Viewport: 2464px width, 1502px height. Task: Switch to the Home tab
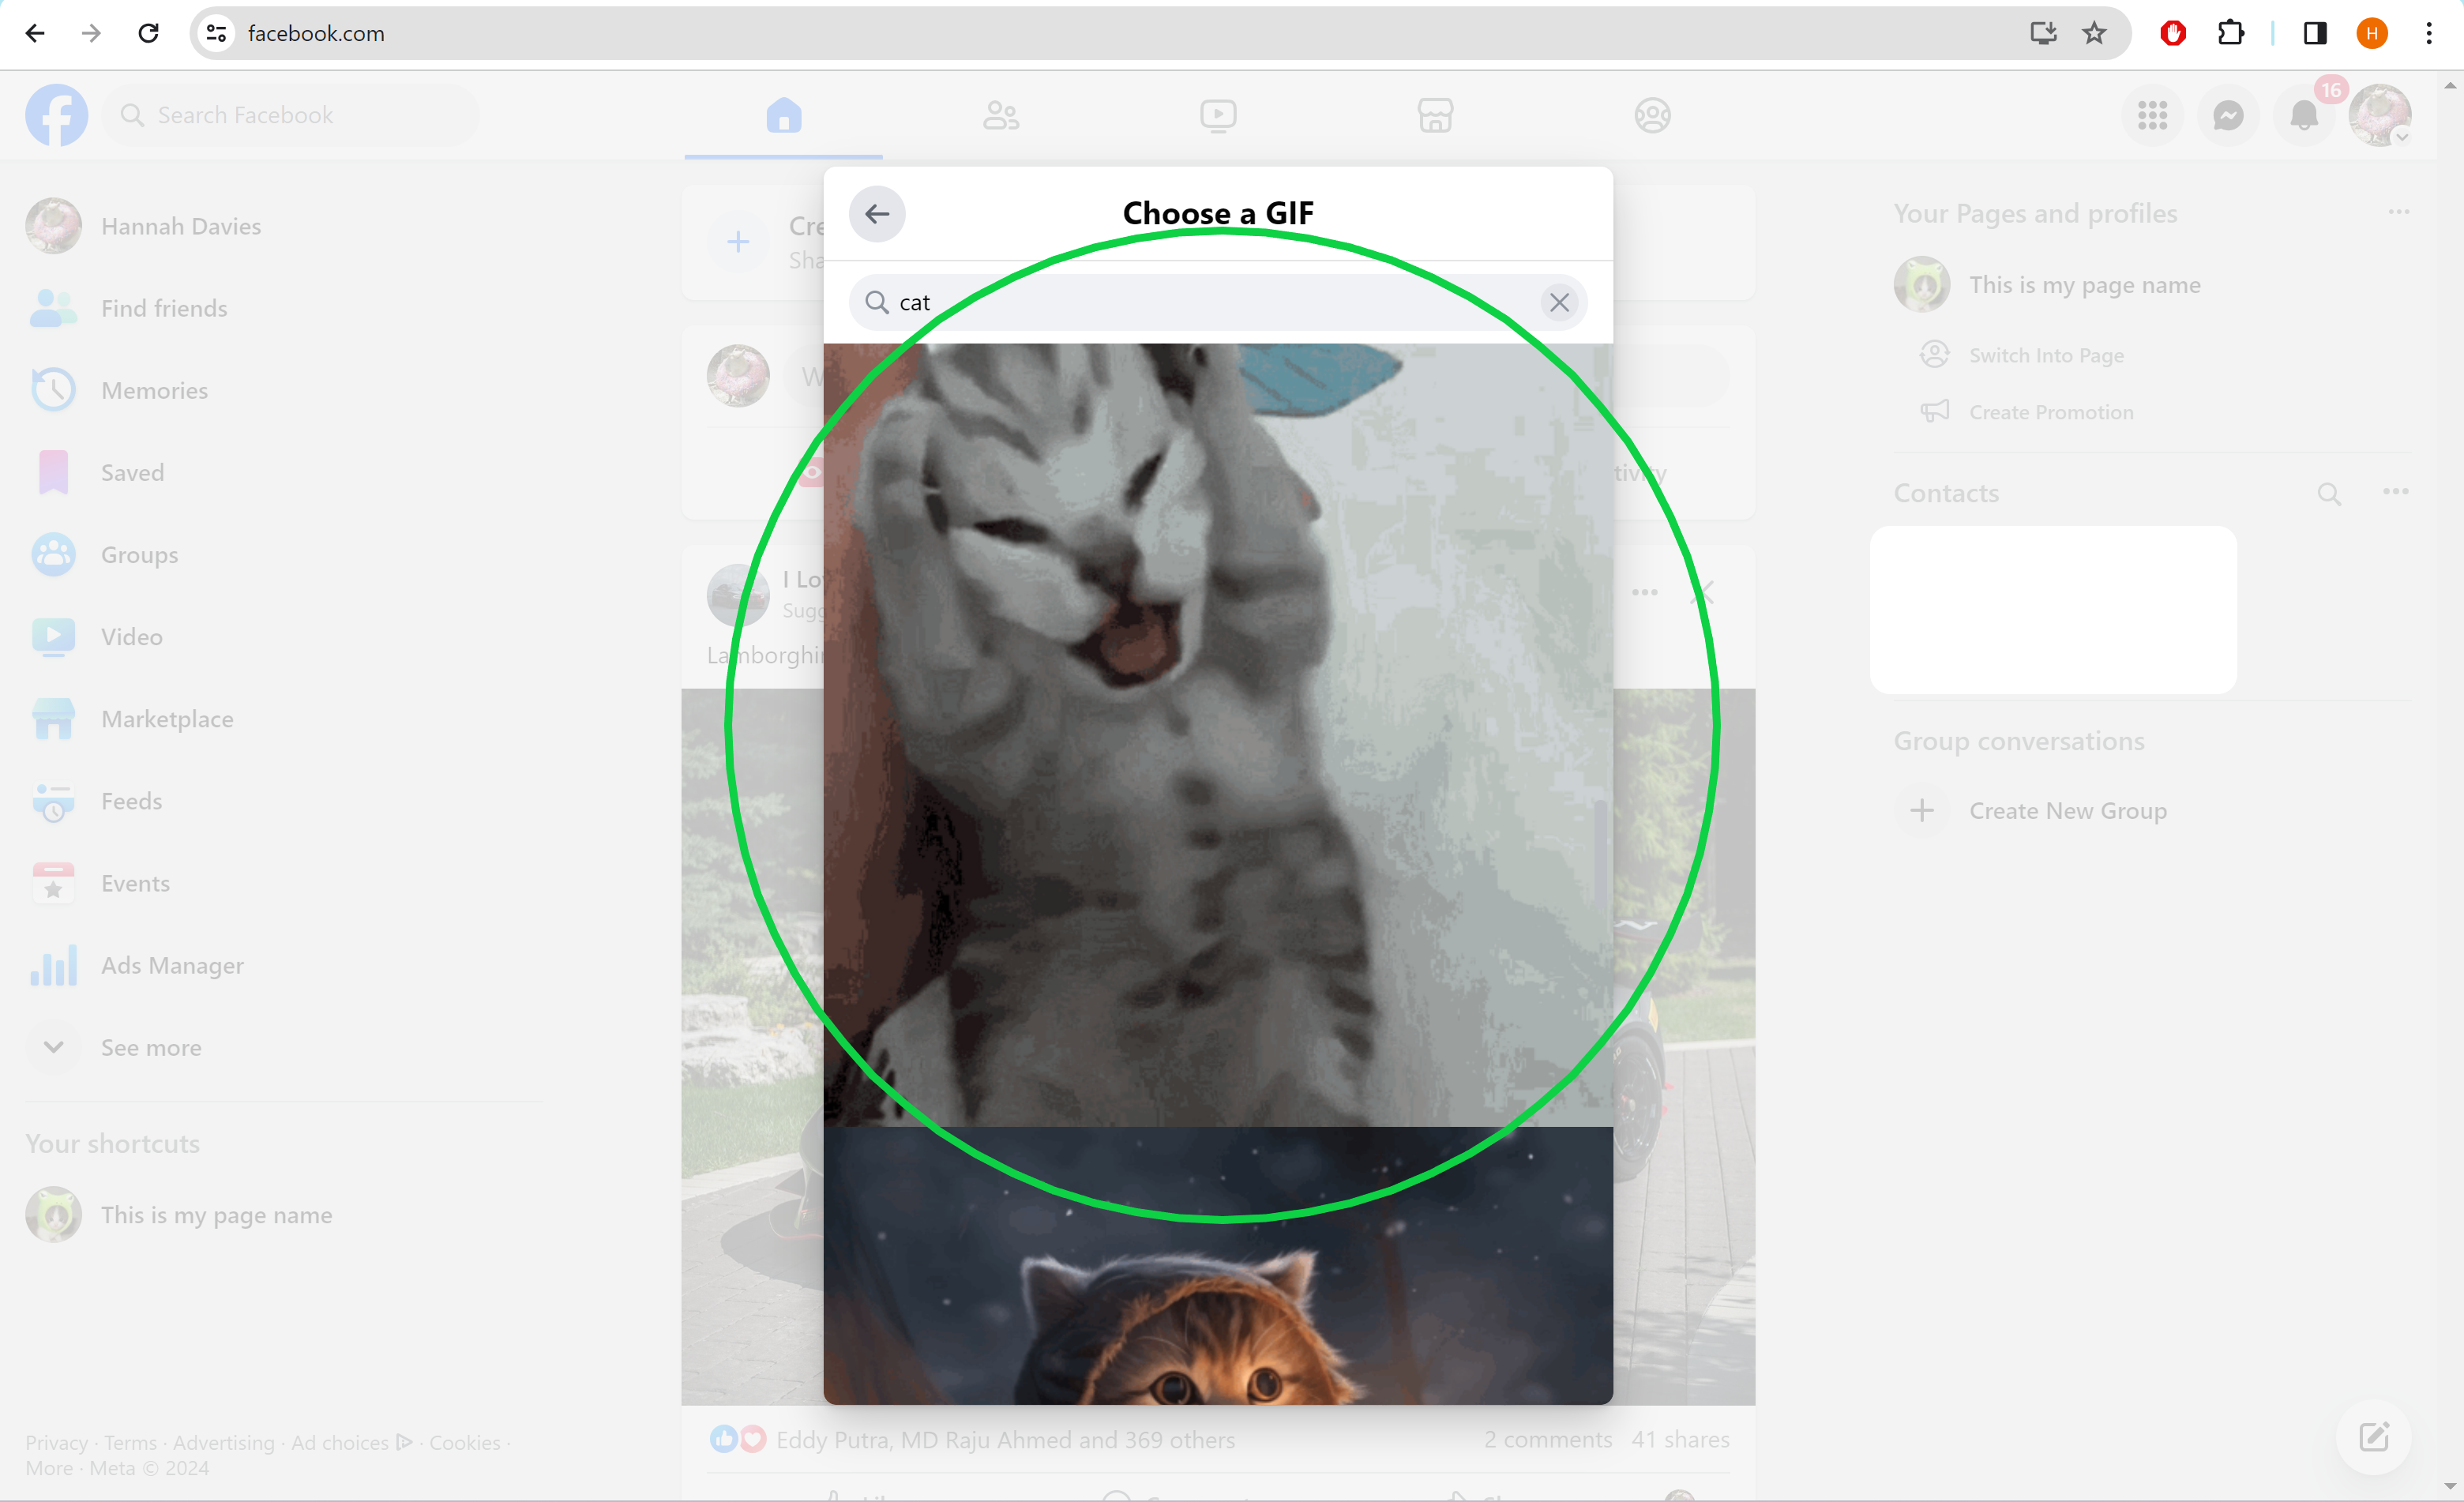click(783, 115)
